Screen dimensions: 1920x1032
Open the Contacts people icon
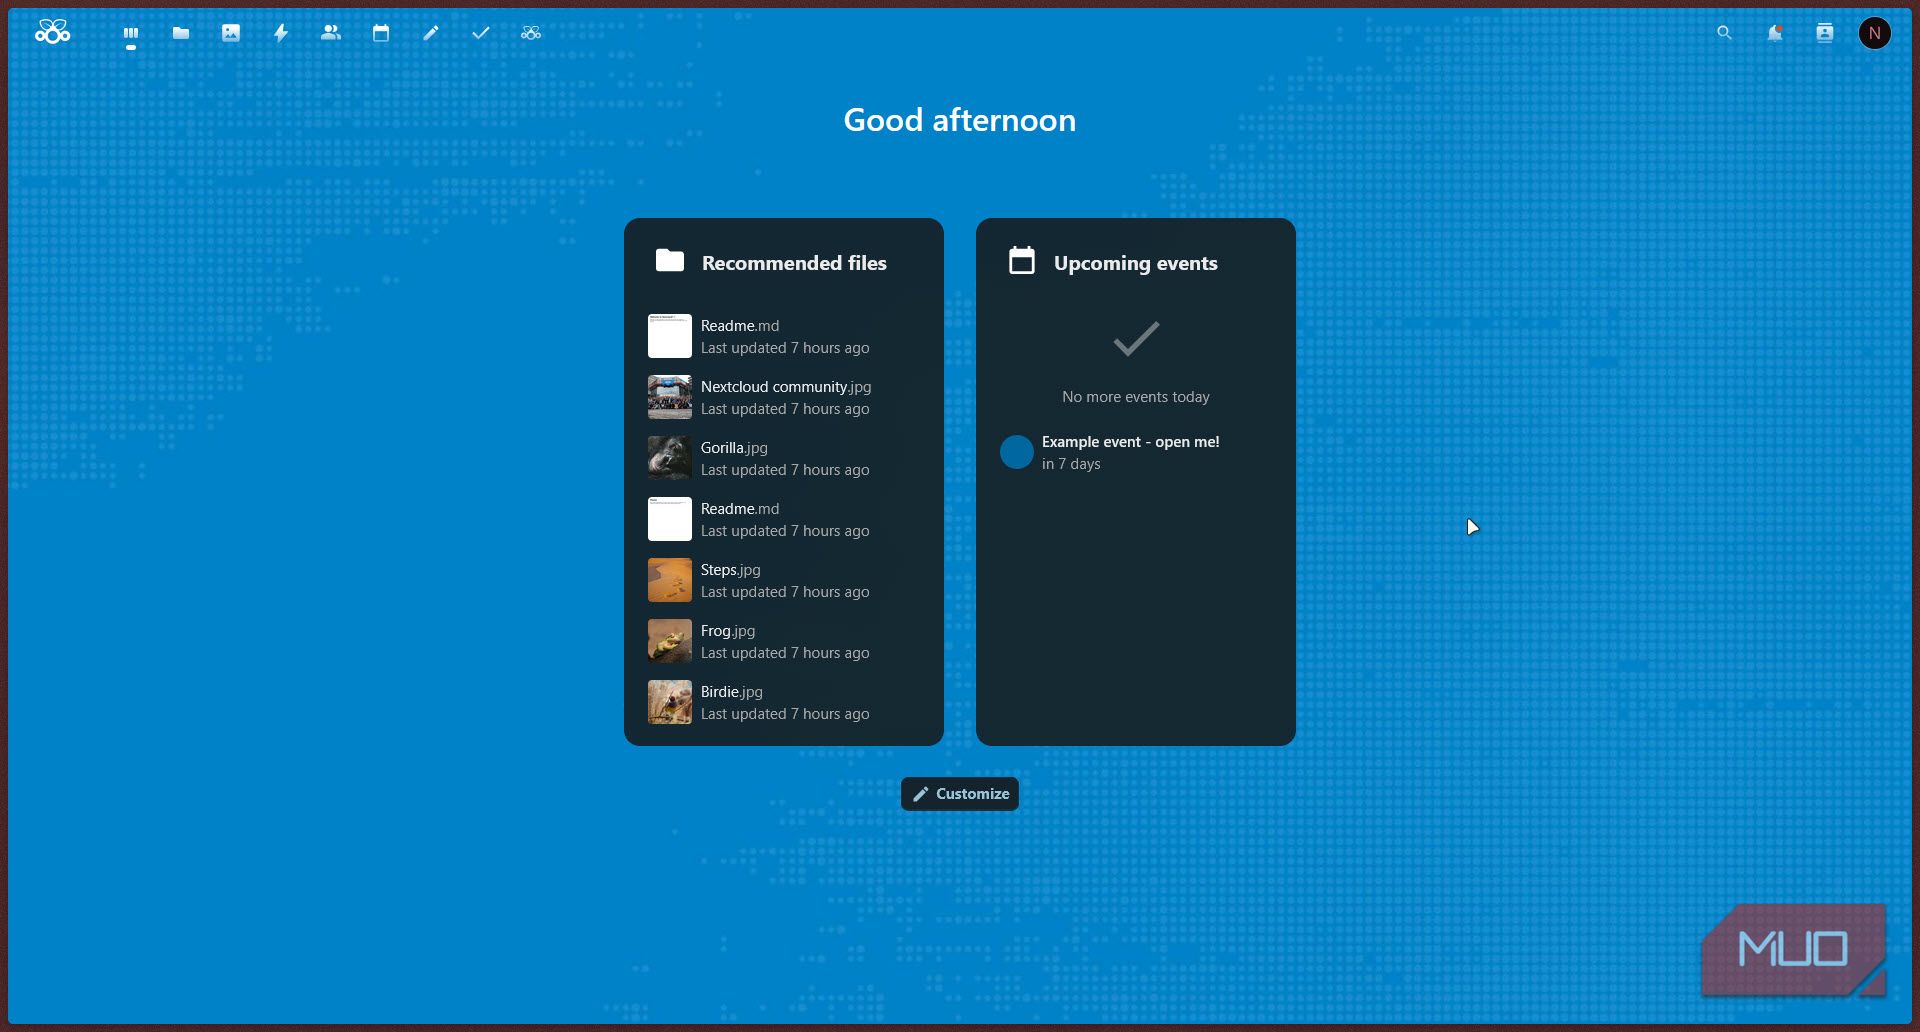point(331,33)
